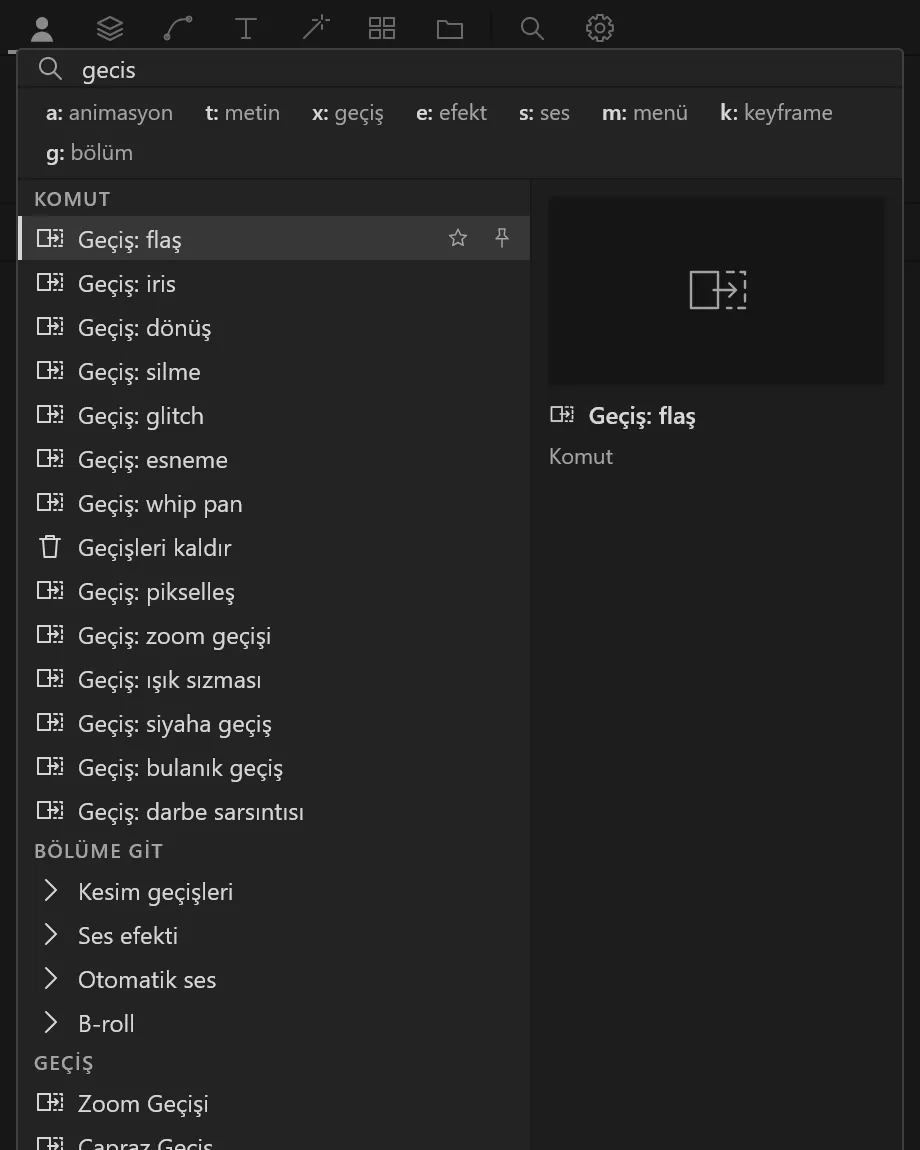
Task: Filter by the a: animasyon prefix
Action: [109, 113]
